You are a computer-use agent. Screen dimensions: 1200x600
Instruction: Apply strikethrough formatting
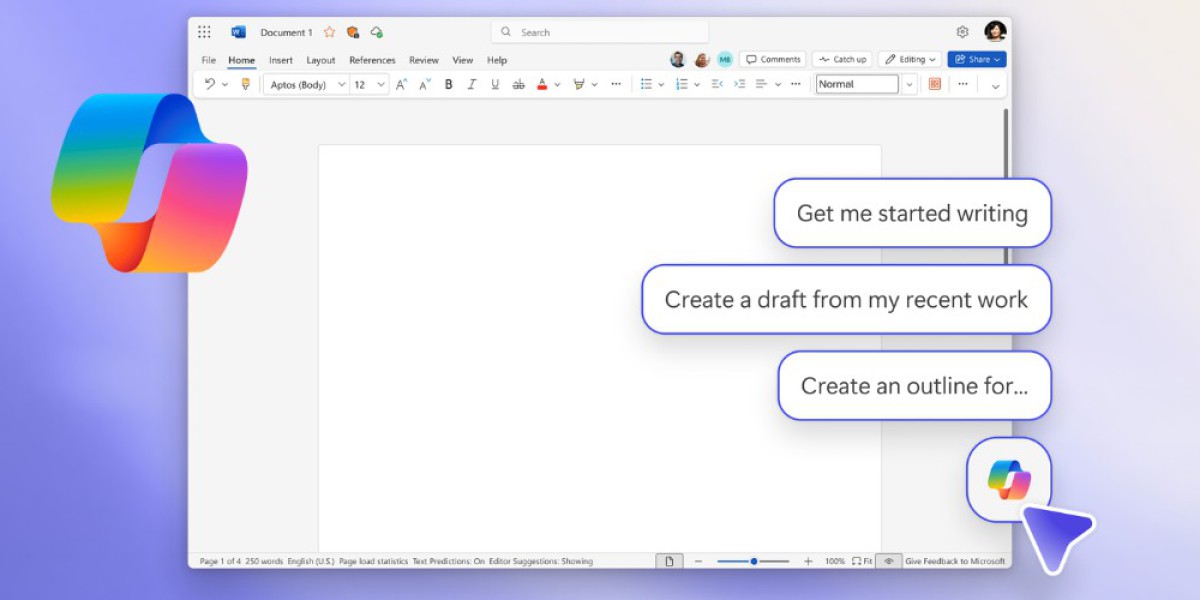click(x=518, y=85)
